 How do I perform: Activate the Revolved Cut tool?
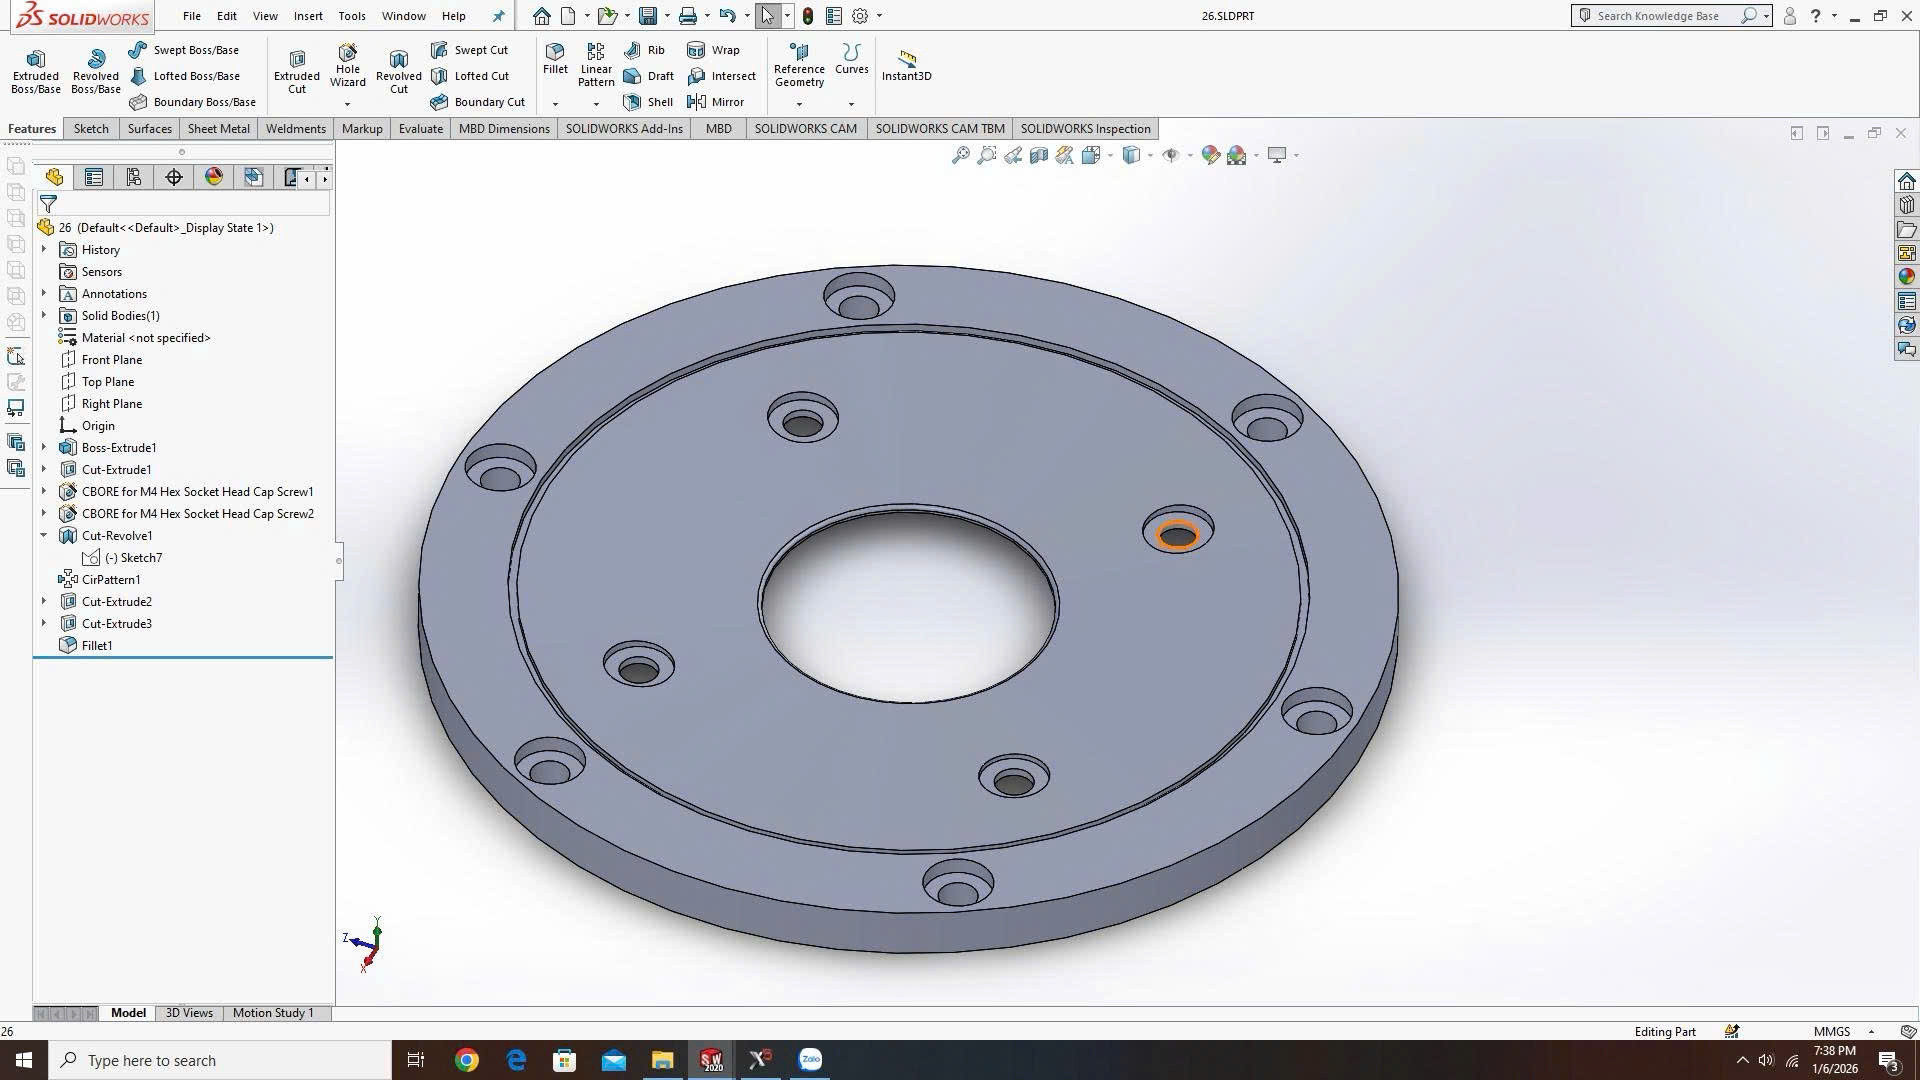coord(399,71)
